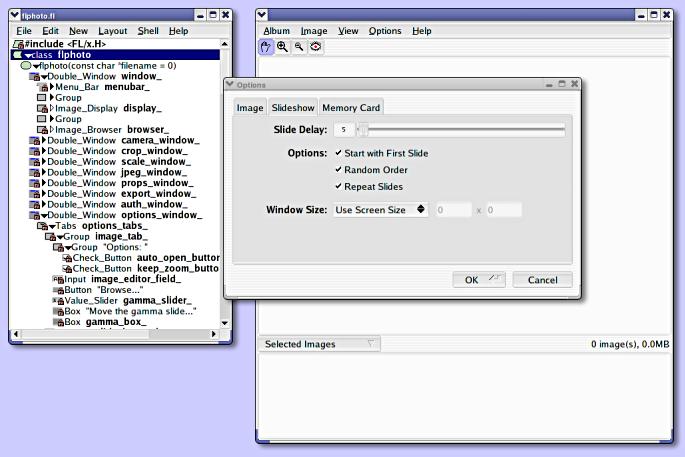Uncheck Repeat Slides option
The image size is (685, 457).
tap(338, 186)
